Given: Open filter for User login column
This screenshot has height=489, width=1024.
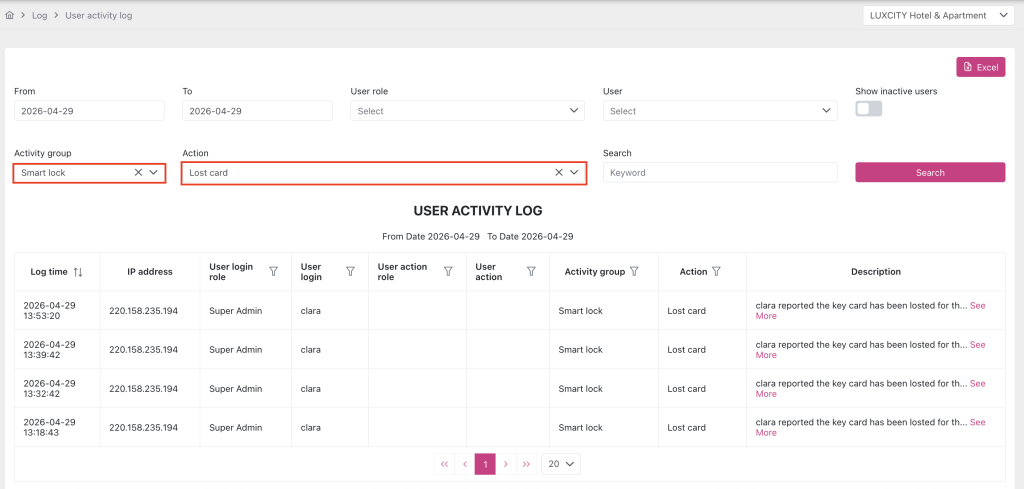Looking at the screenshot, I should (350, 271).
